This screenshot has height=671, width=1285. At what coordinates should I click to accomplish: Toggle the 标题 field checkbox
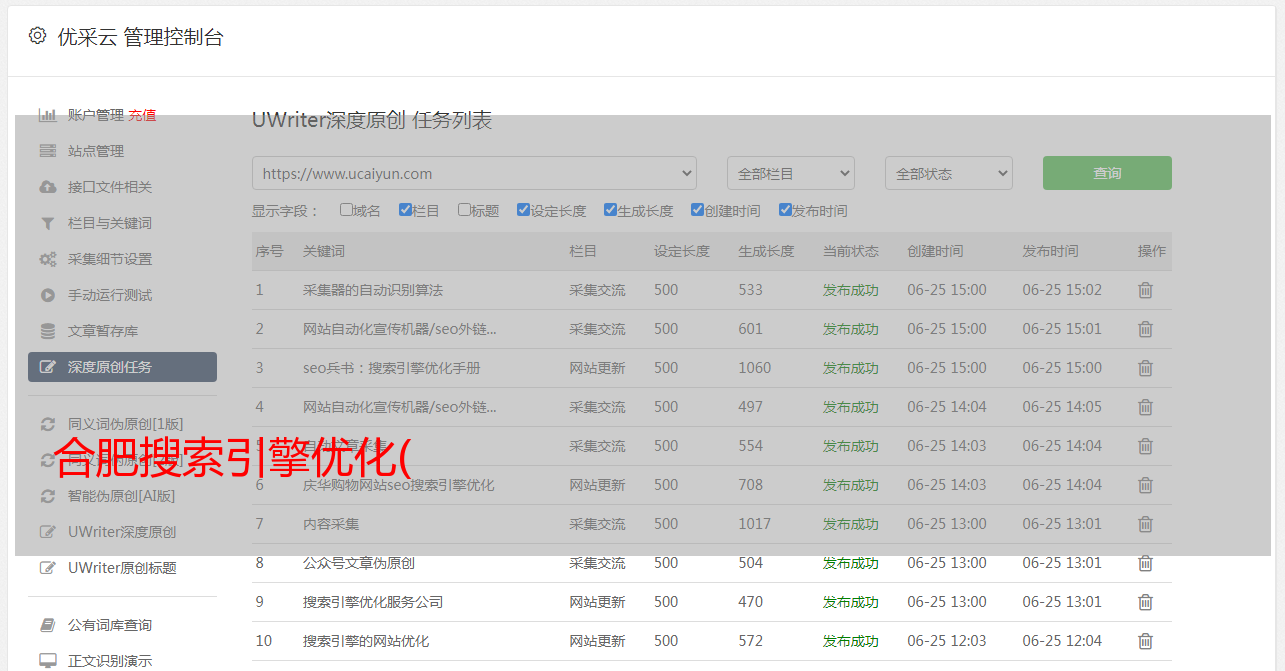point(464,210)
